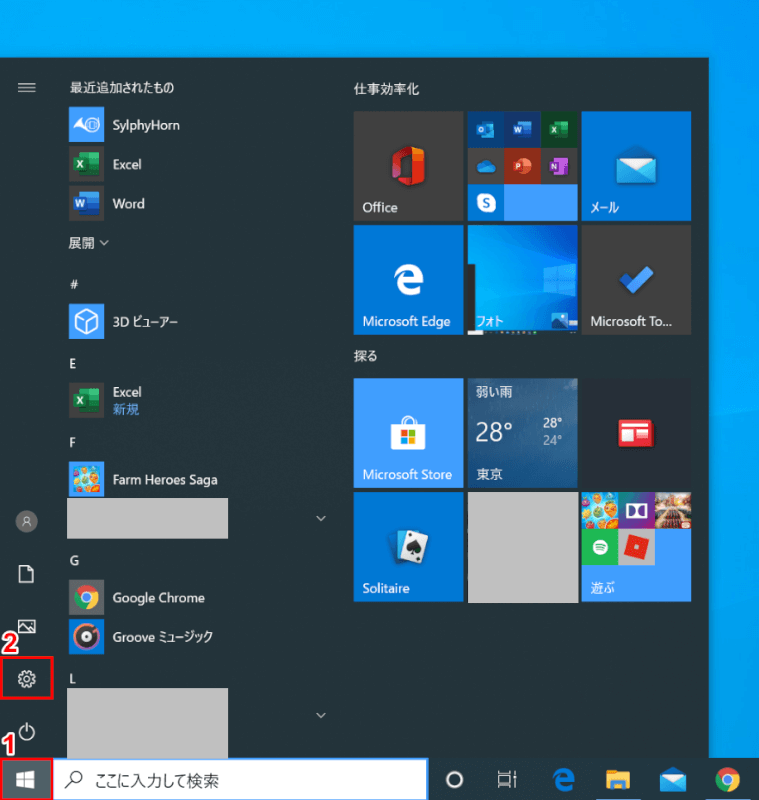Click the F letter index header
This screenshot has height=800, width=759.
pos(72,442)
